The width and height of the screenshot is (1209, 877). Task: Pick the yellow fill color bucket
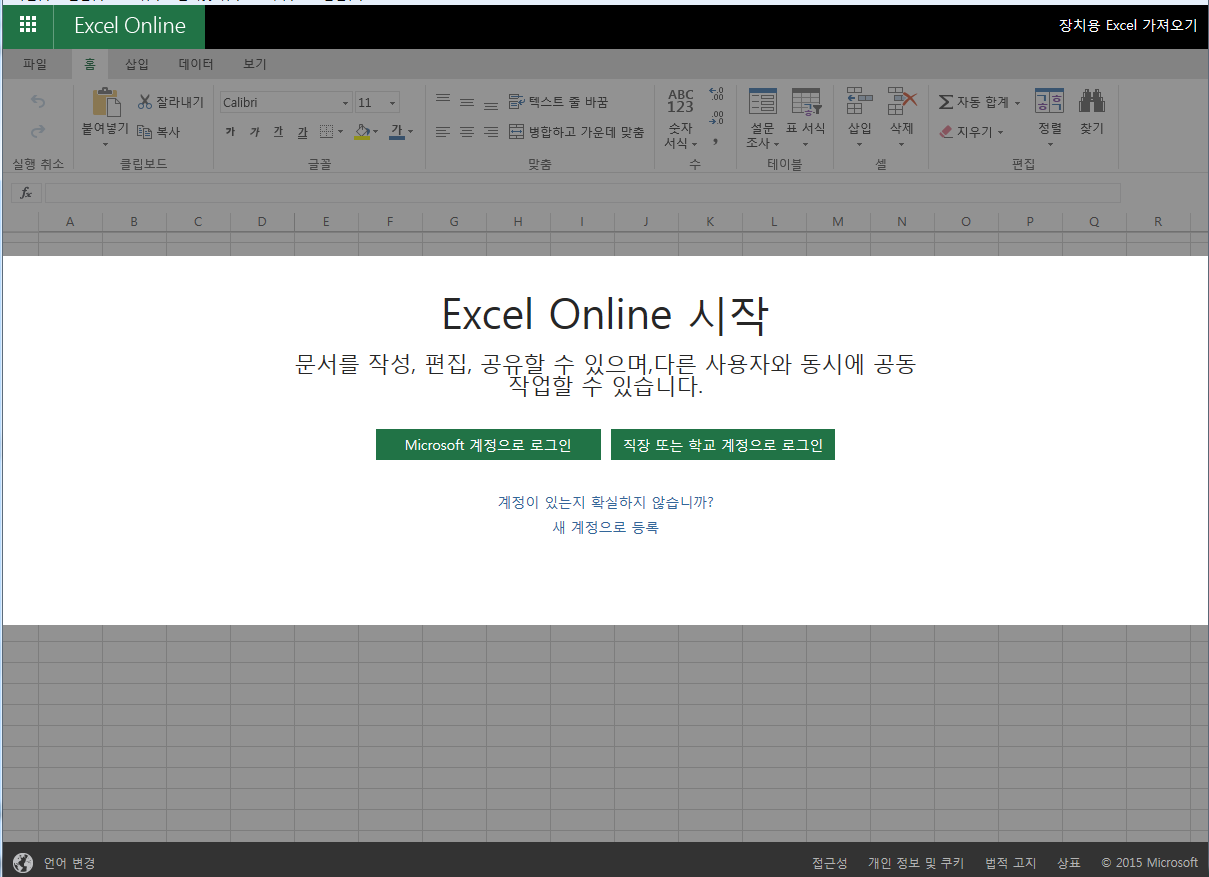click(362, 131)
